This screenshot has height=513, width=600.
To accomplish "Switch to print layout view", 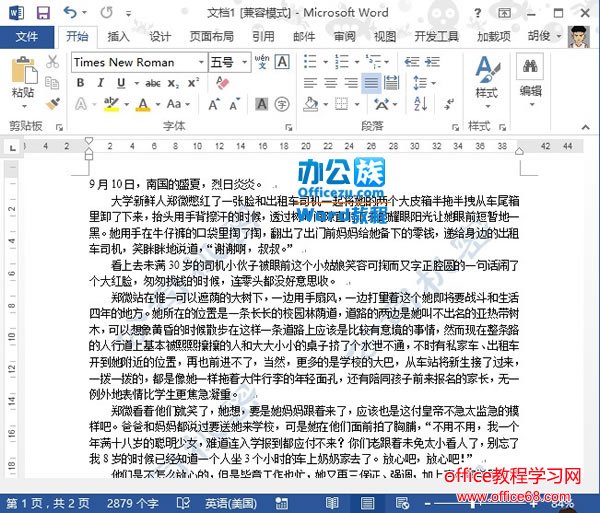I will 367,503.
